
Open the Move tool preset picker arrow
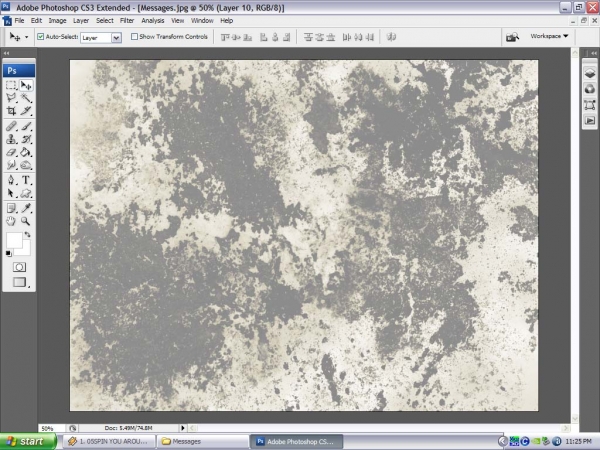tap(26, 37)
